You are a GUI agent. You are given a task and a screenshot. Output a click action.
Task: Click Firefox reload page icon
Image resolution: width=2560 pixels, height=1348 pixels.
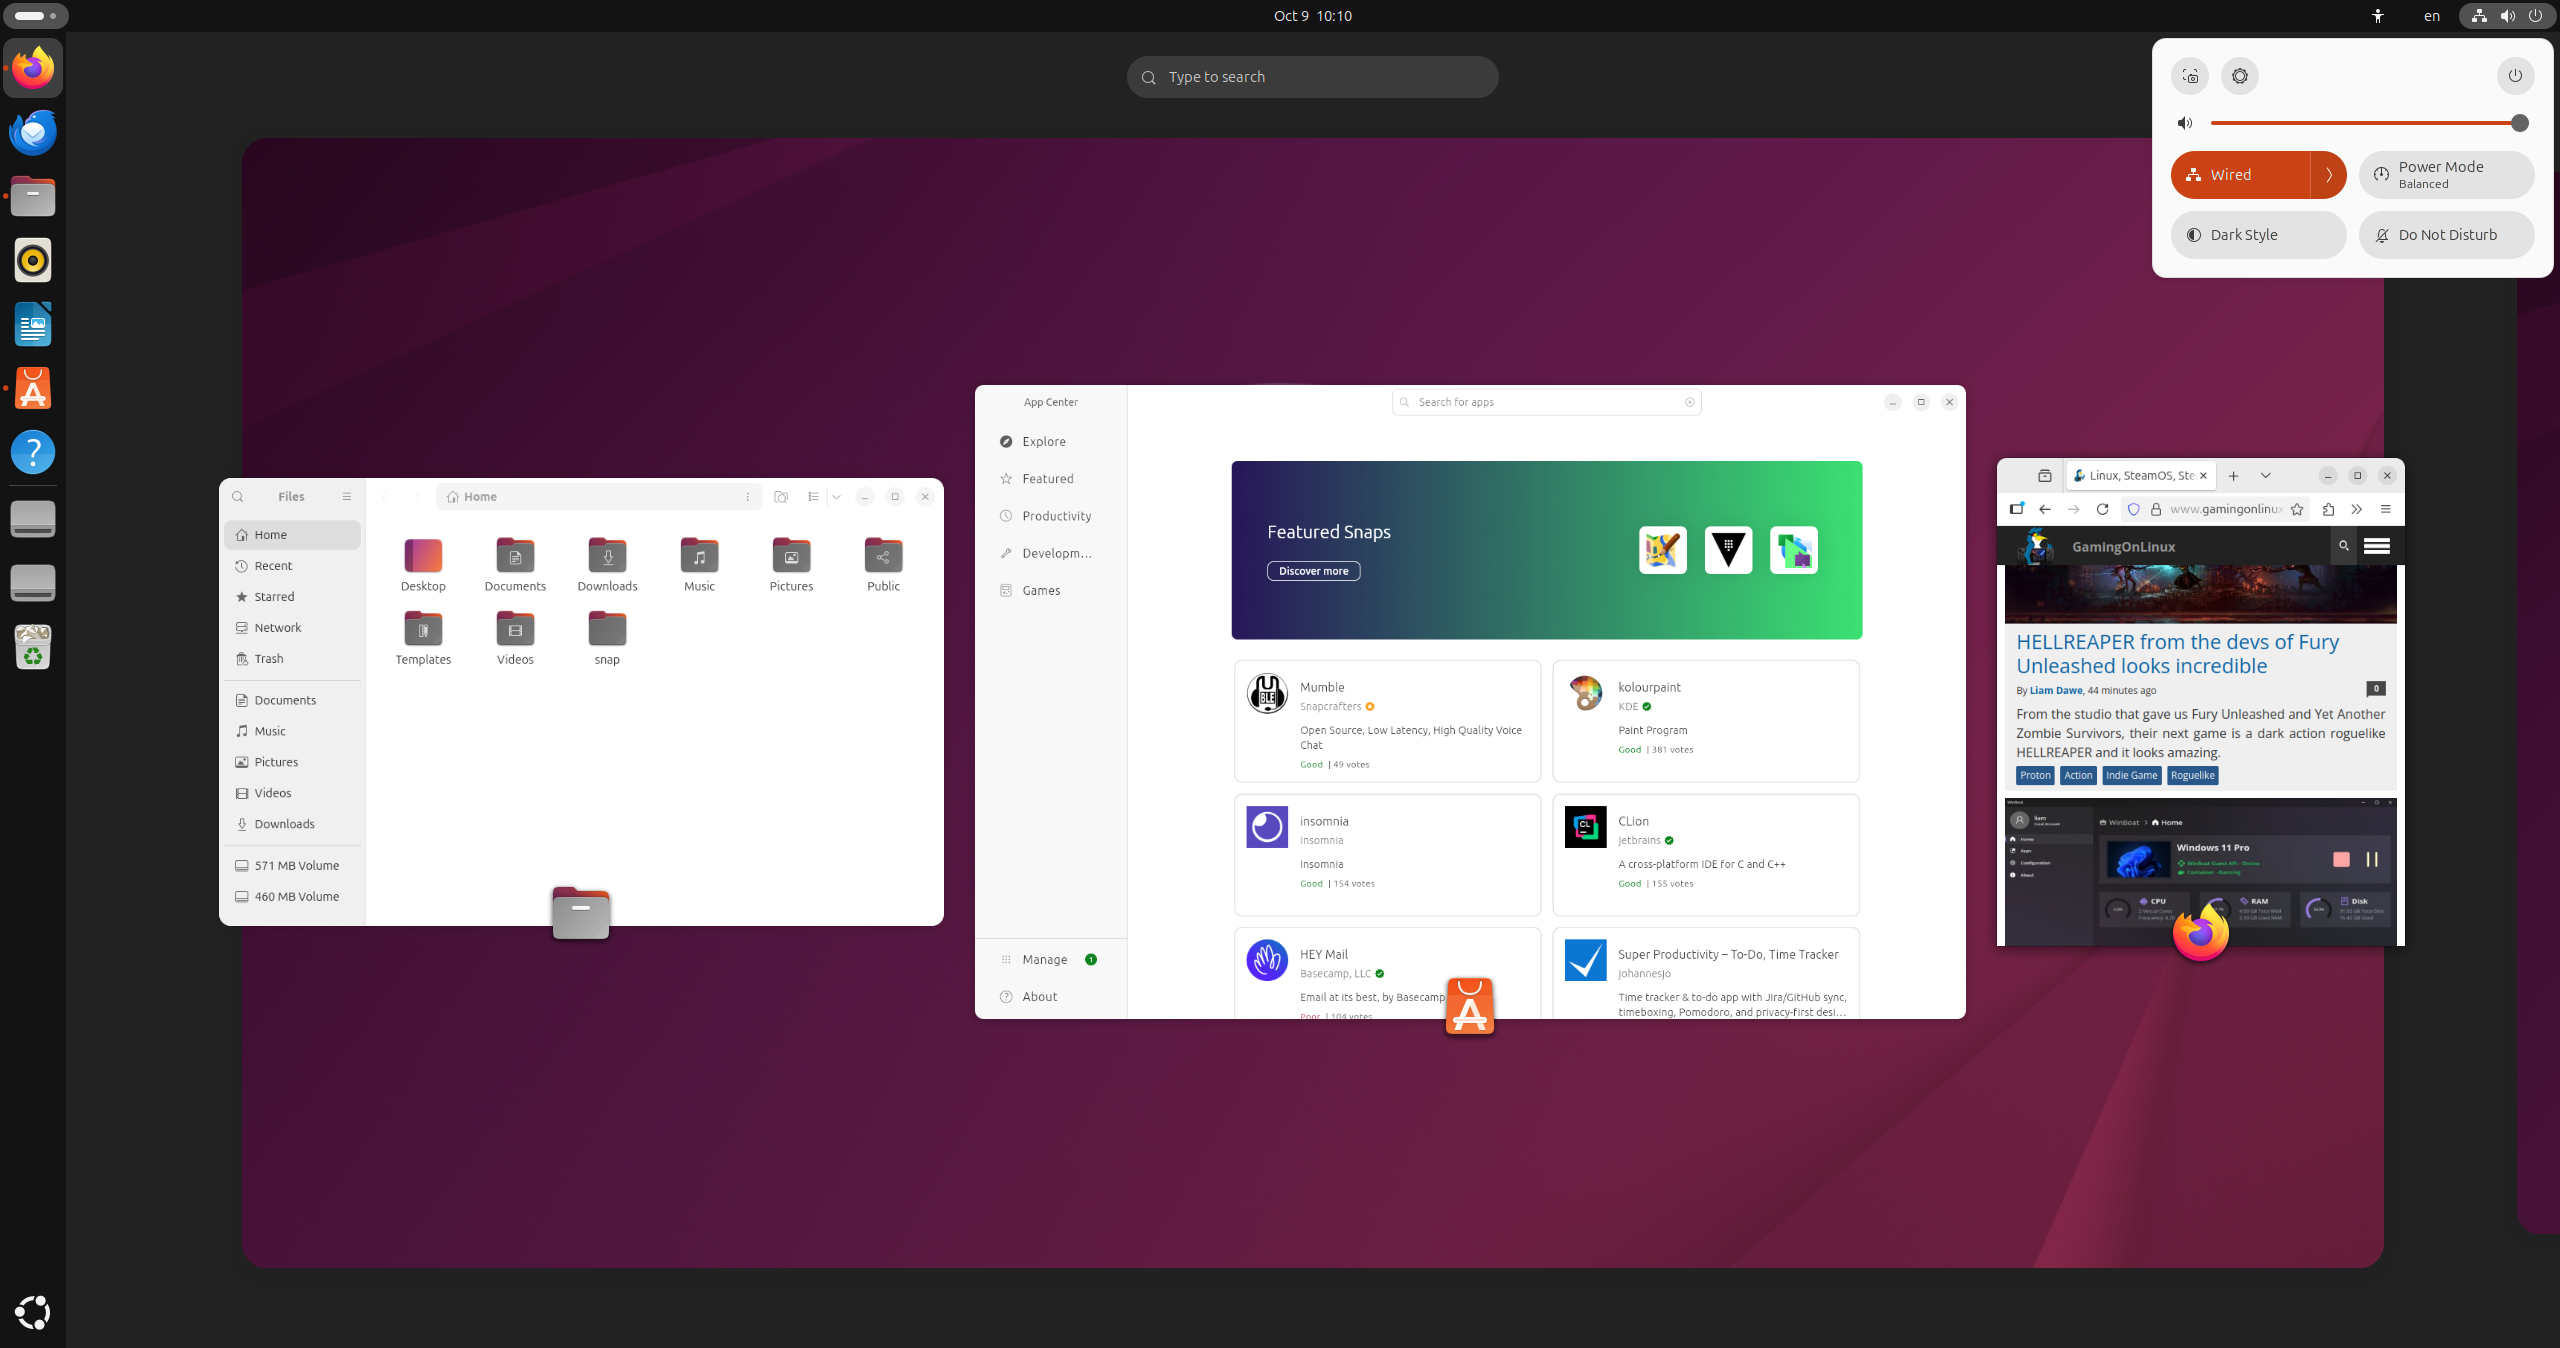pos(2102,509)
